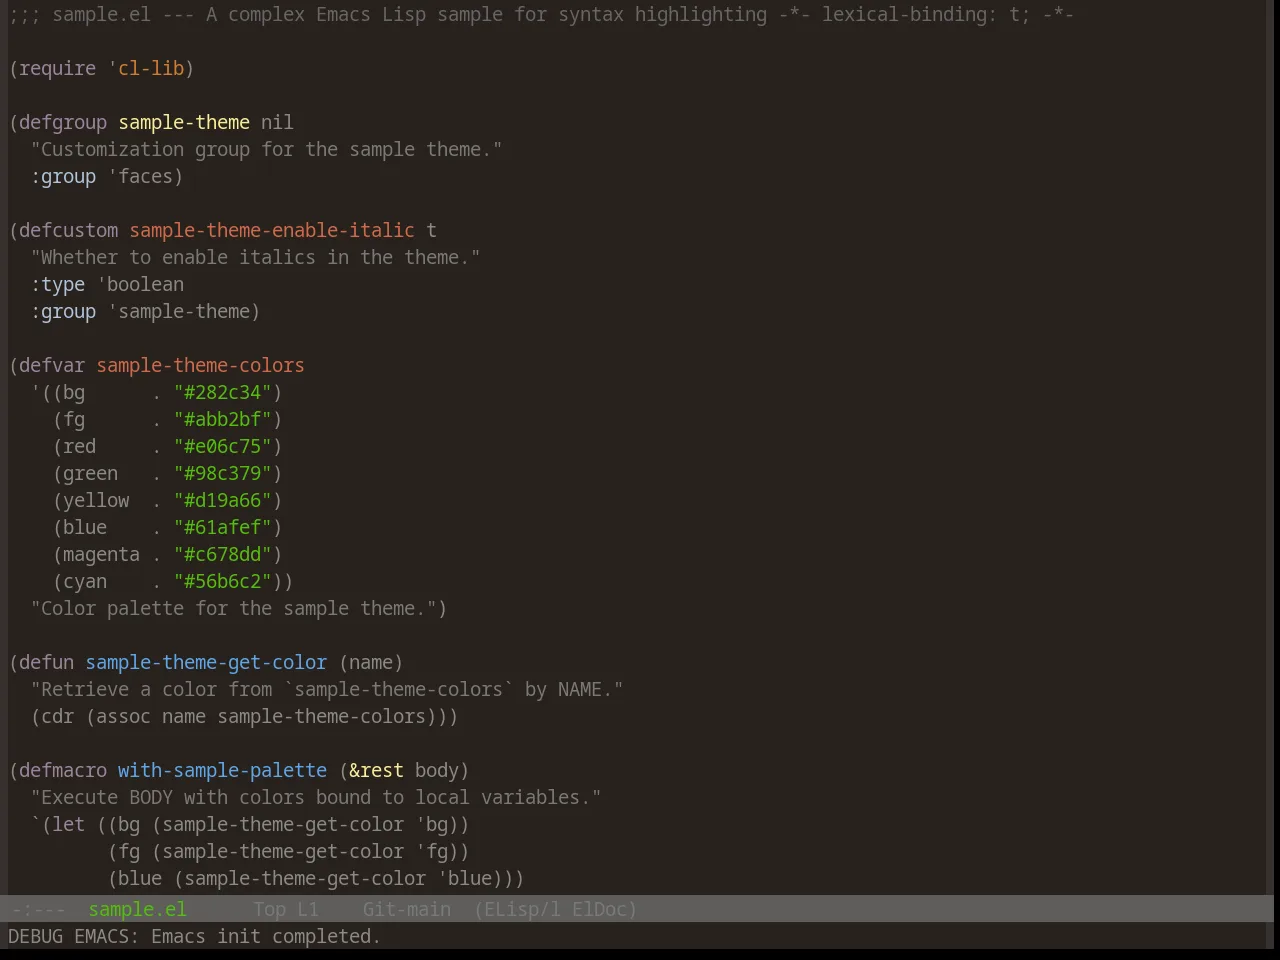Click Git-main branch indicator in mode line
The image size is (1280, 960).
pos(406,909)
